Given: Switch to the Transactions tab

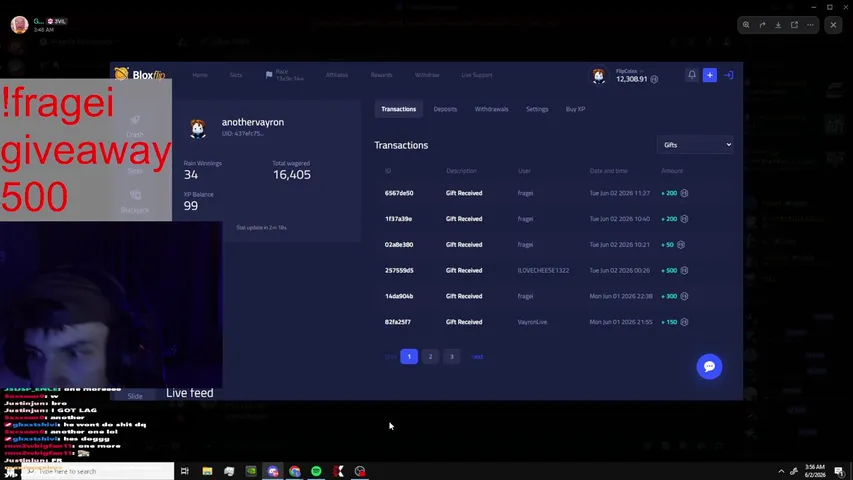Looking at the screenshot, I should (x=398, y=109).
